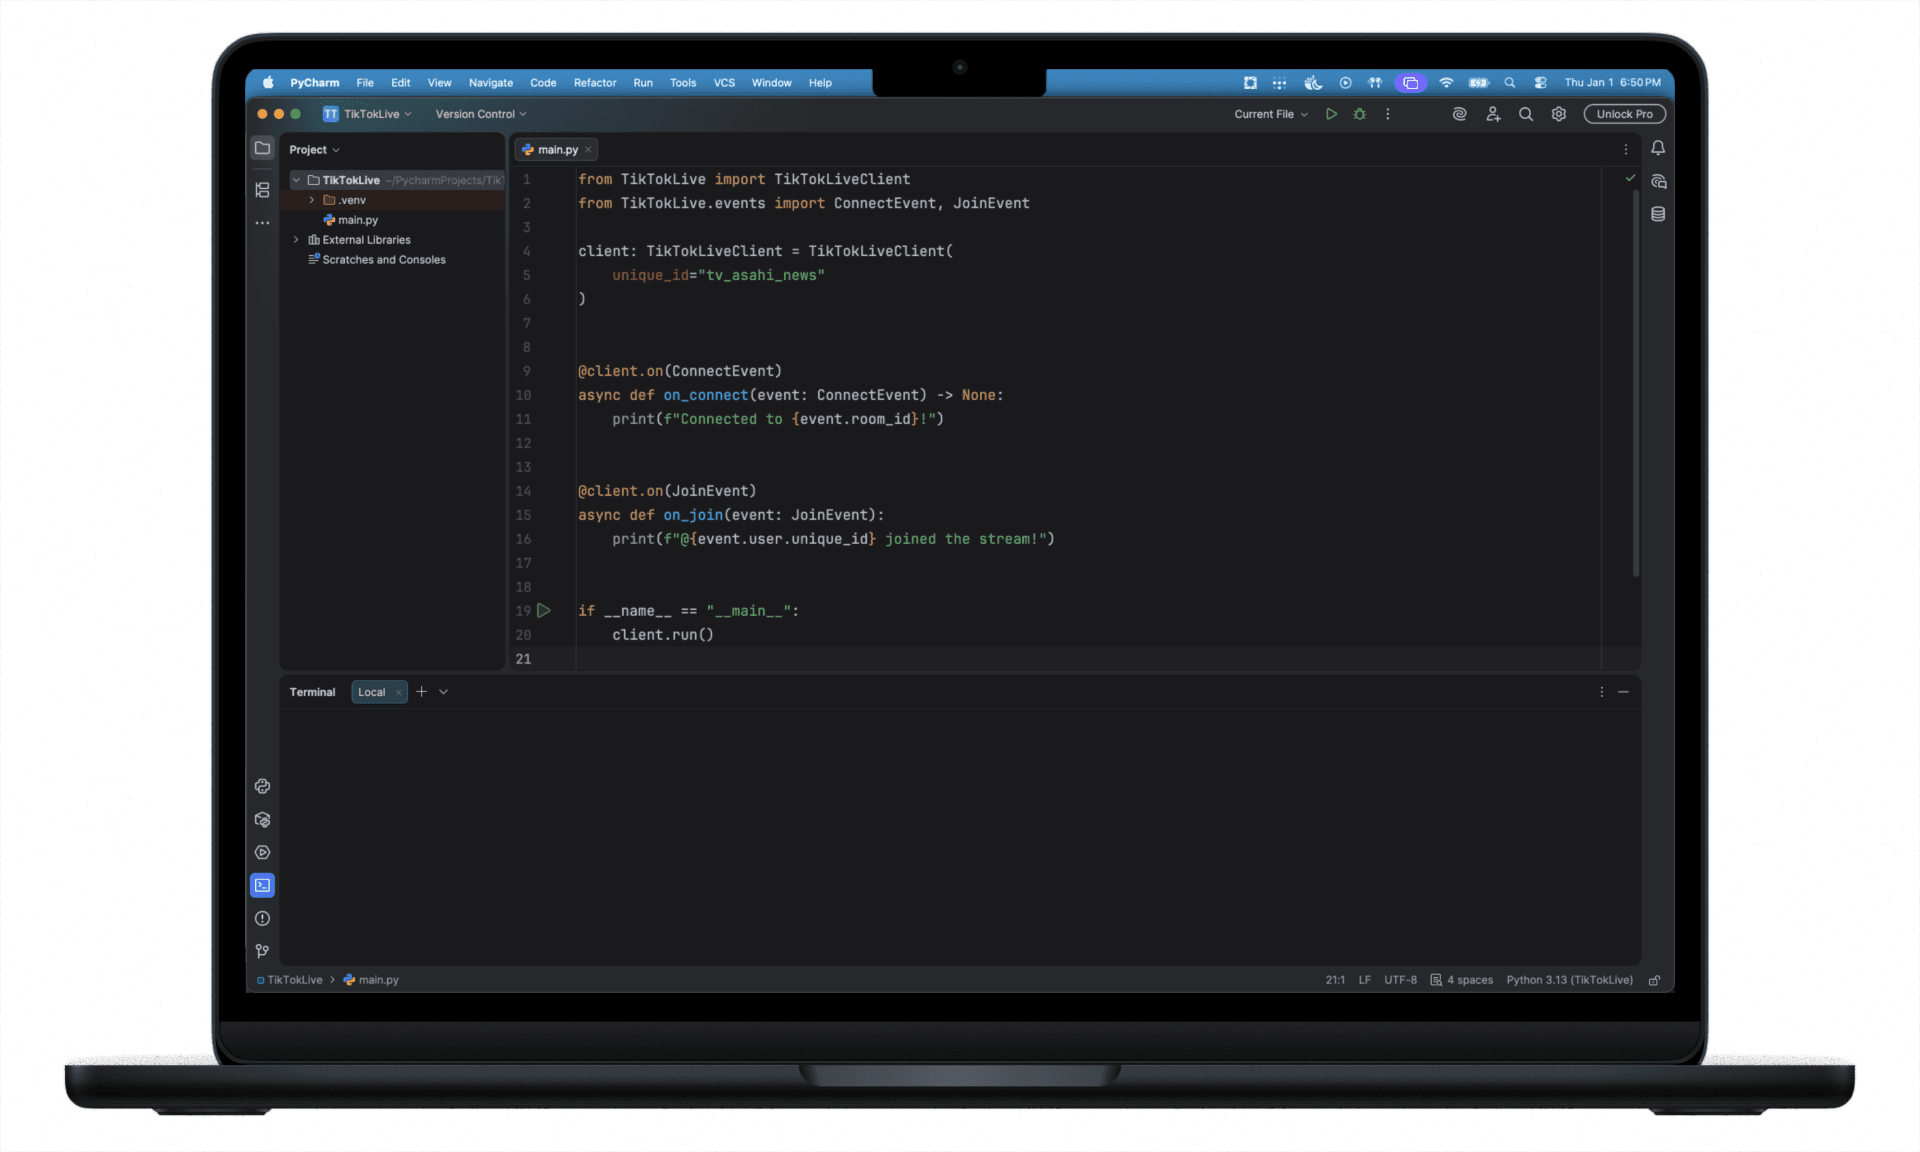1920x1152 pixels.
Task: Select the main.py editor tab
Action: pyautogui.click(x=557, y=150)
